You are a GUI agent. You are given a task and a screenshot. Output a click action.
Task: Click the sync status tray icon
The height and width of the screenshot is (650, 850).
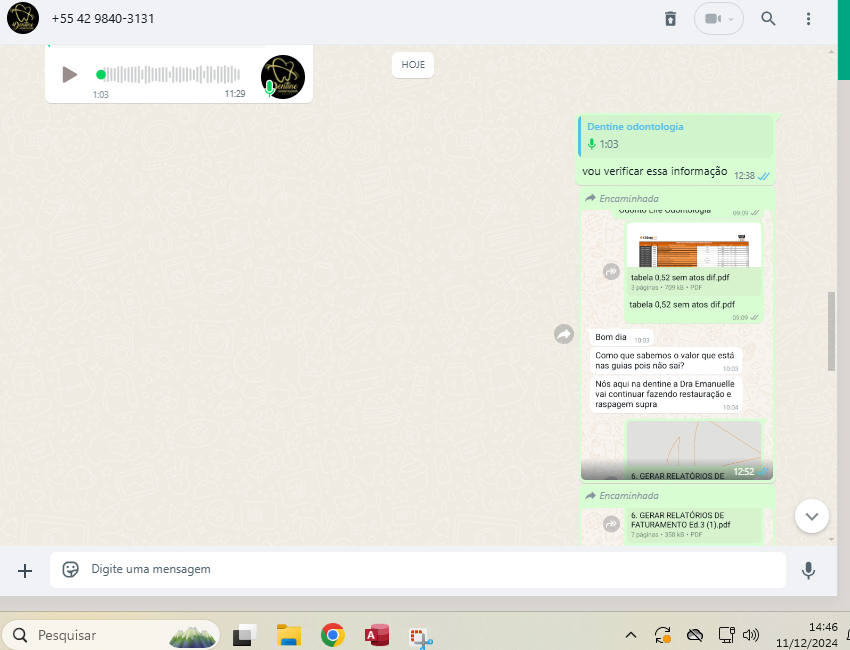pyautogui.click(x=663, y=635)
